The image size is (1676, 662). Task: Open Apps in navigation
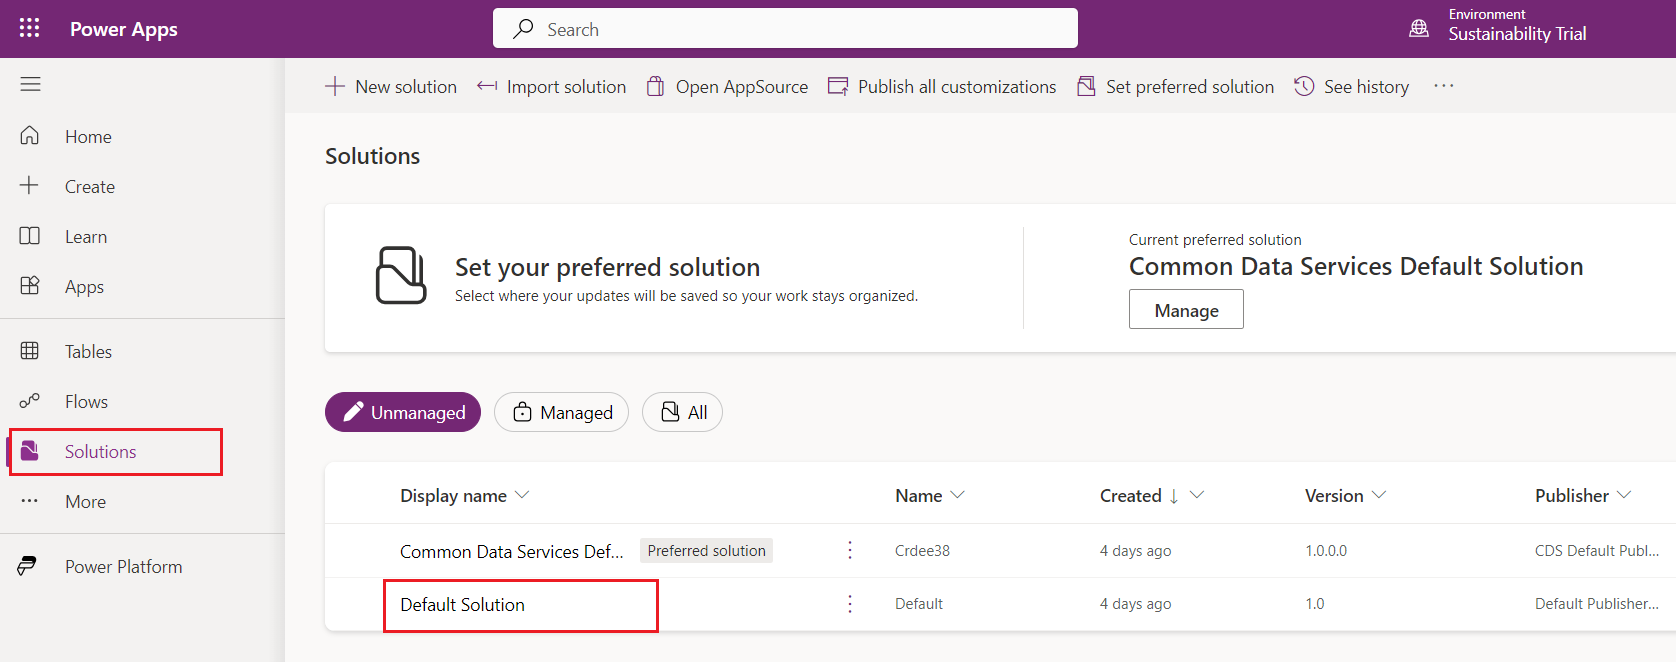point(84,287)
